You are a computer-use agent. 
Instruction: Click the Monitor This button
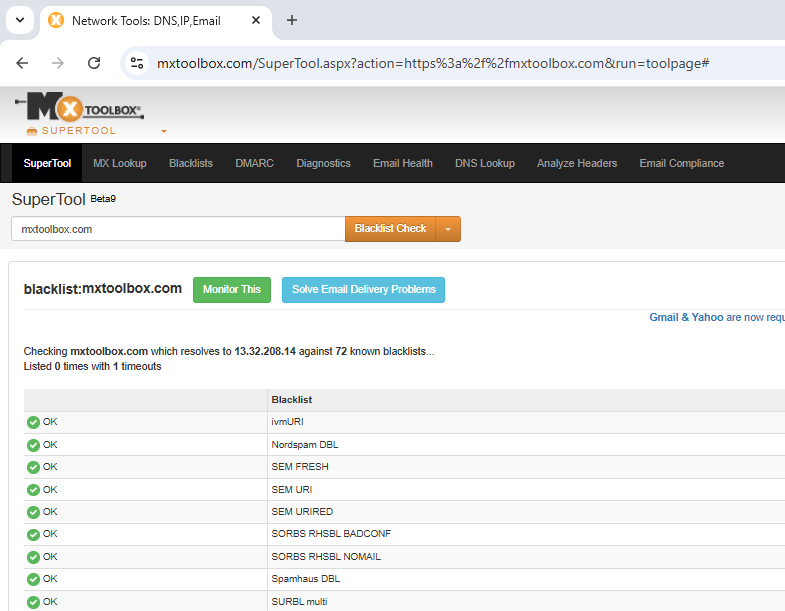(x=232, y=289)
